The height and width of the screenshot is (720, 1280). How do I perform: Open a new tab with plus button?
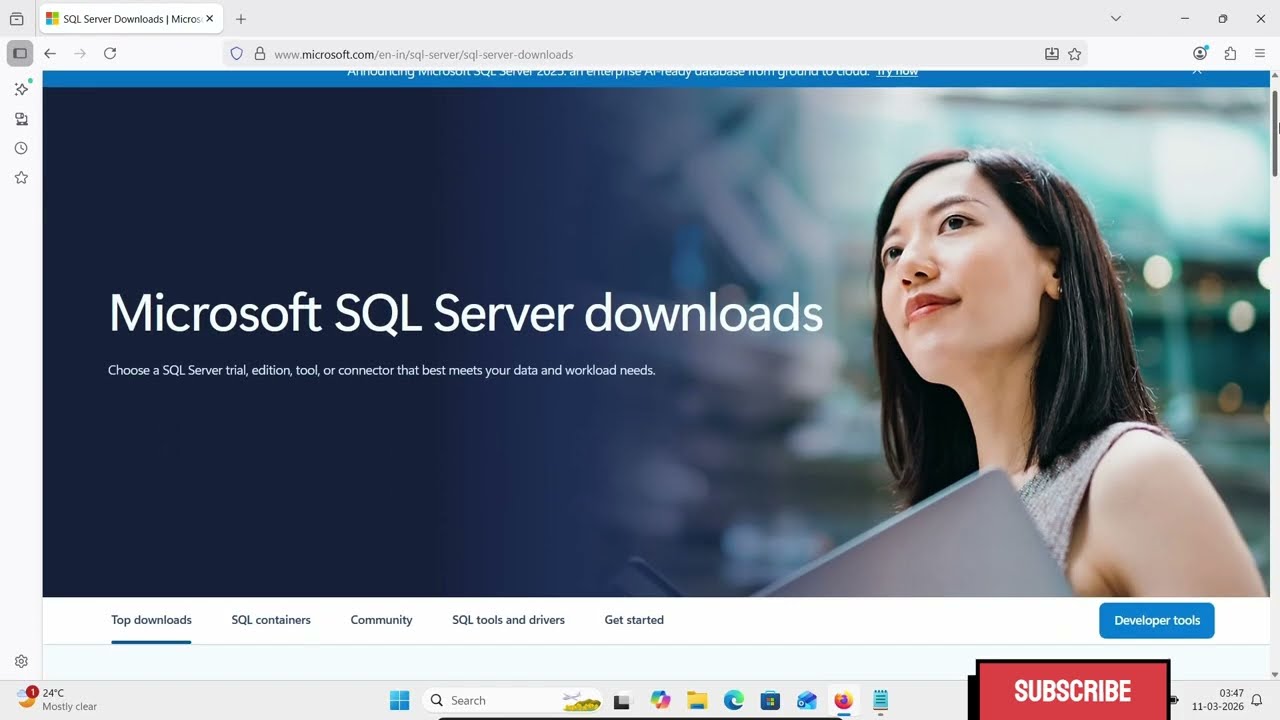[240, 19]
